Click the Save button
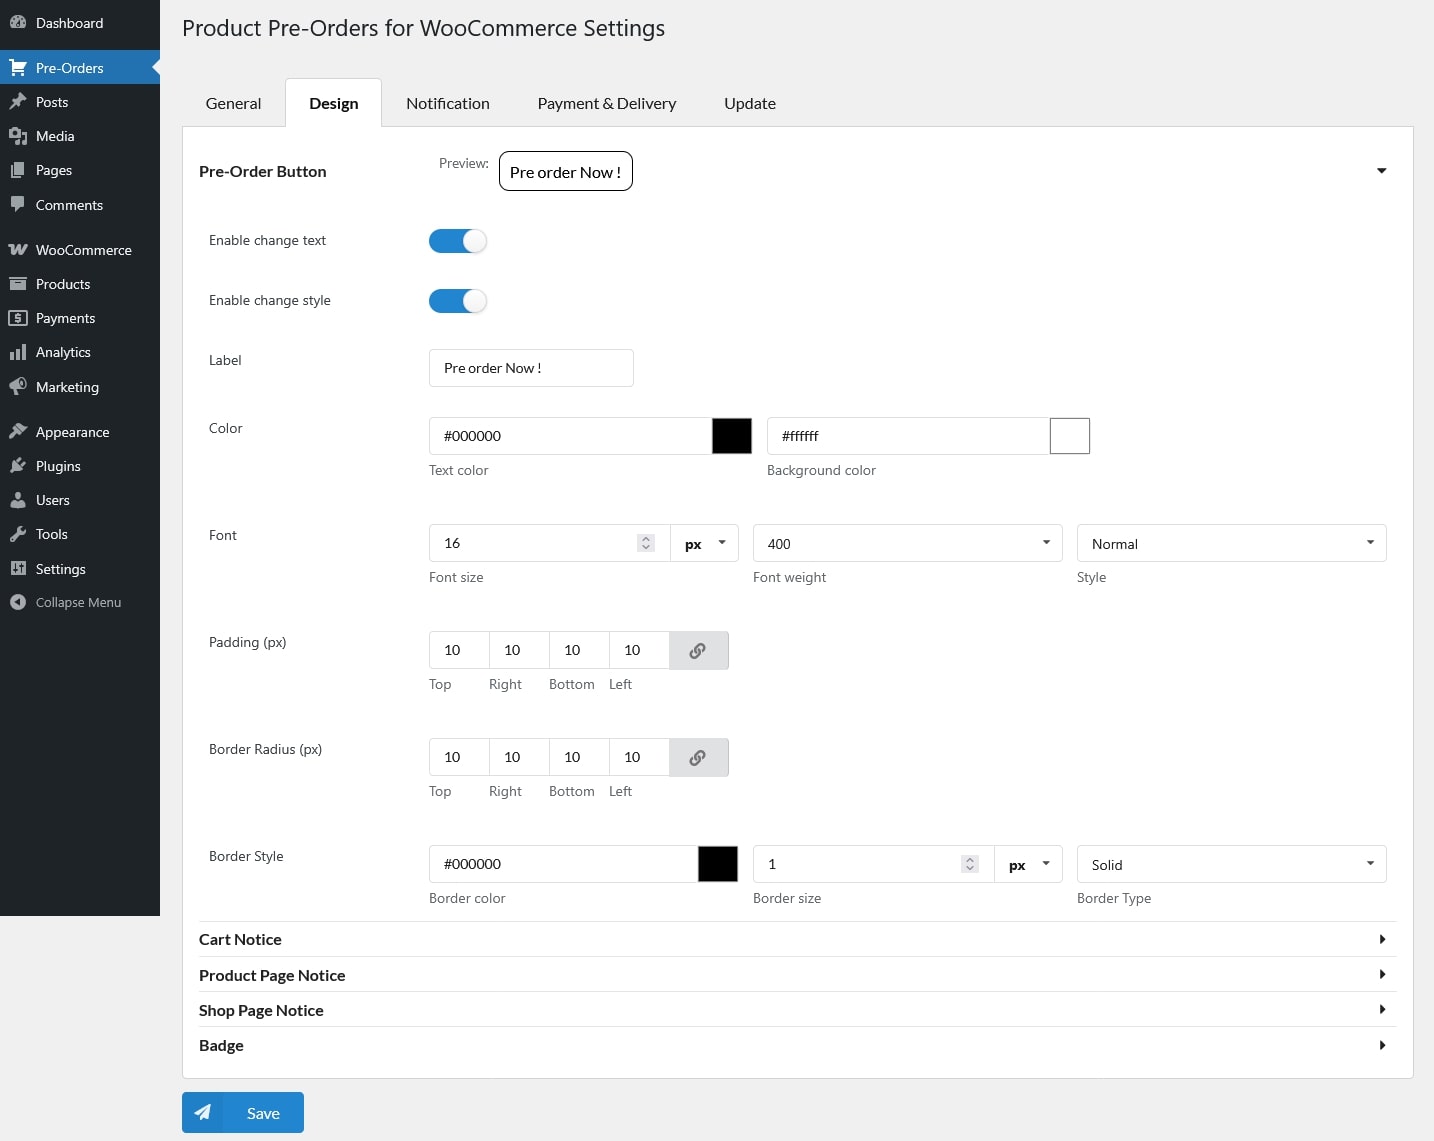This screenshot has height=1141, width=1434. click(x=243, y=1112)
